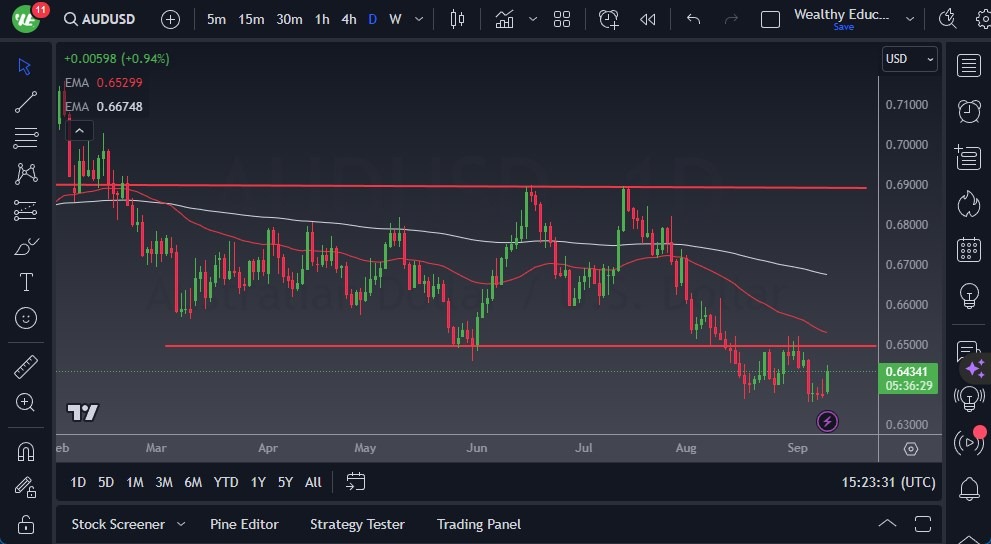The height and width of the screenshot is (544, 991).
Task: Click the bar replay rewind icon
Action: tap(648, 19)
